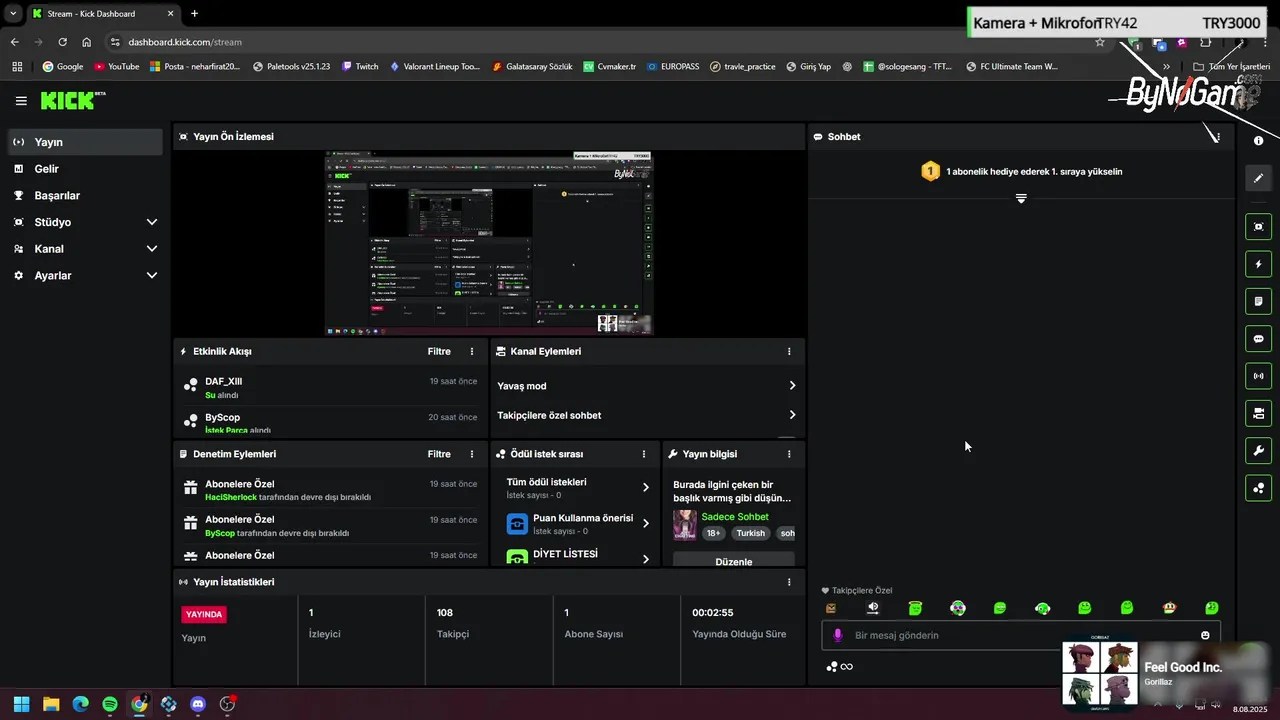The height and width of the screenshot is (720, 1280).
Task: Open Spotify from the taskbar
Action: coord(110,704)
